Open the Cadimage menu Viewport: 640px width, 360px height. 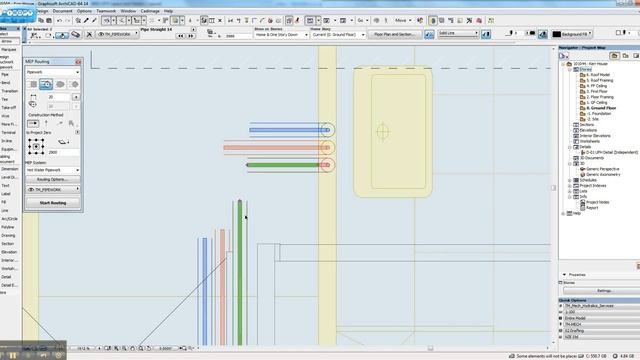tap(150, 11)
